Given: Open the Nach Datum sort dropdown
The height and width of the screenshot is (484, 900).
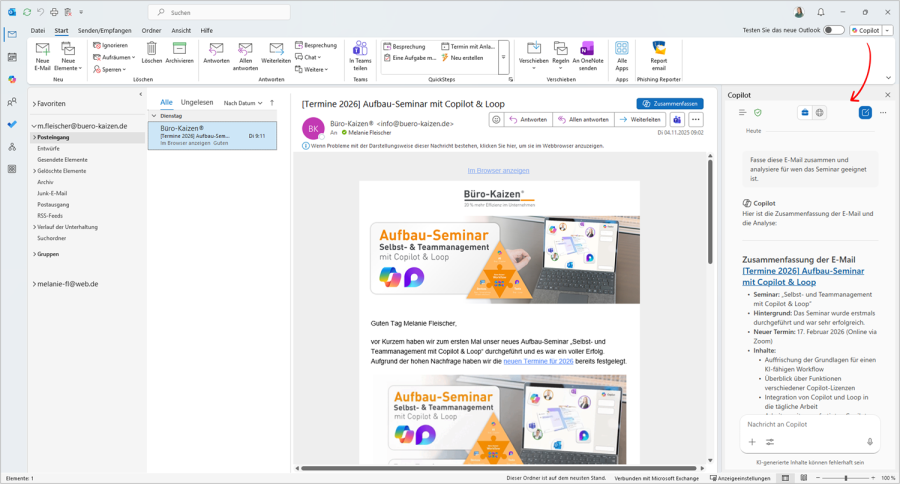Looking at the screenshot, I should click(x=243, y=103).
